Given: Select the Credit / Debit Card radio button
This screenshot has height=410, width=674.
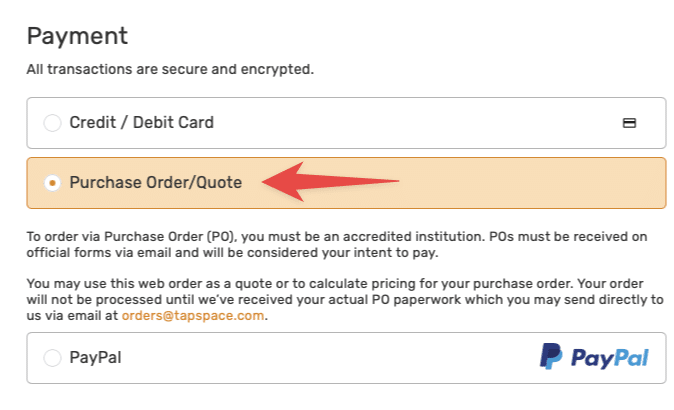Looking at the screenshot, I should point(52,123).
